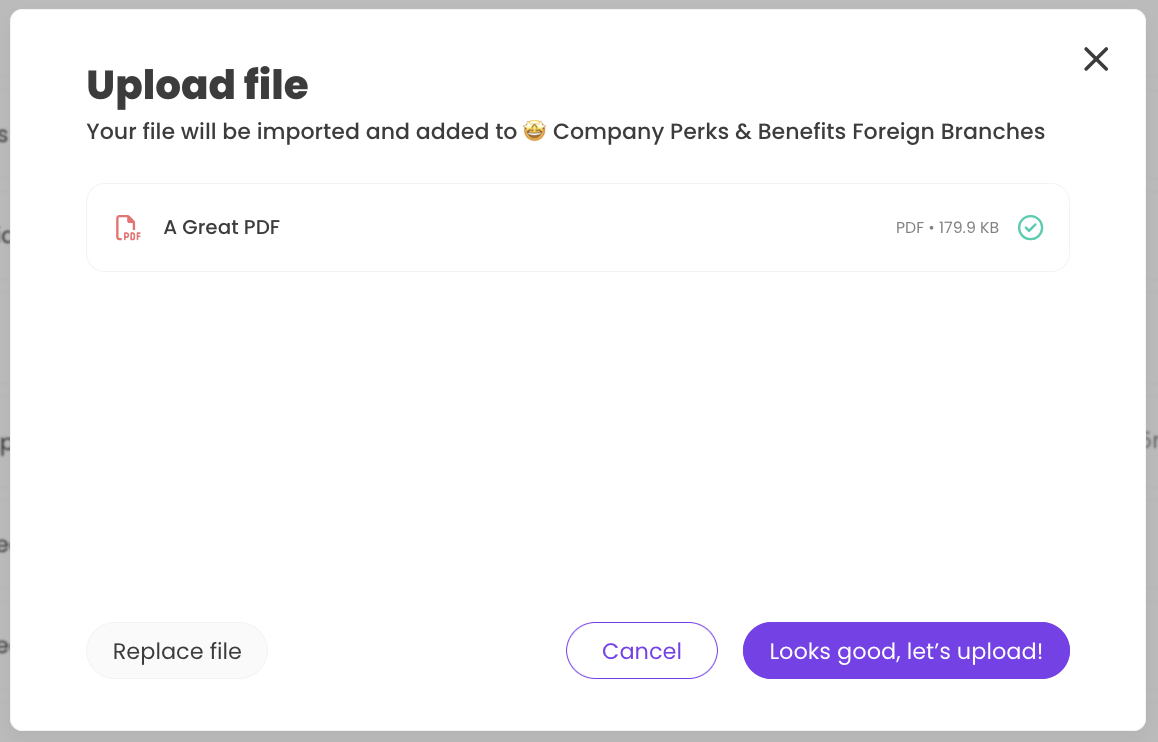Click the Company Perks & Benefits destination text
Viewport: 1158px width, 742px height.
click(x=800, y=131)
